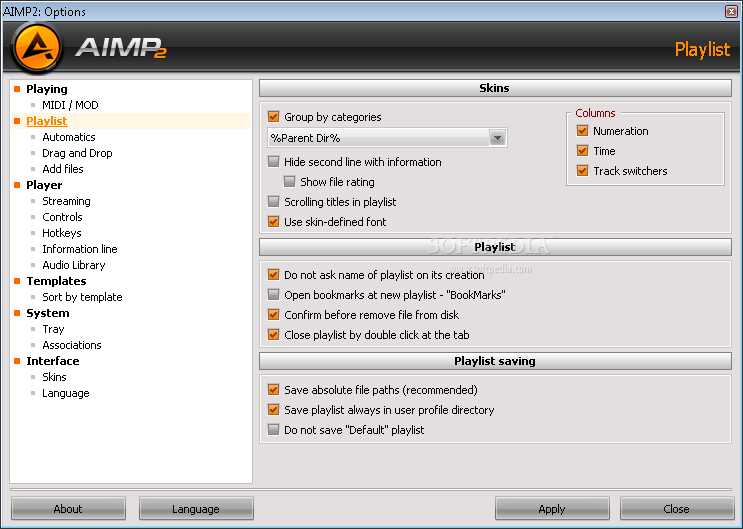The width and height of the screenshot is (743, 529).
Task: Open Skins item in options tree
Action: 54,377
